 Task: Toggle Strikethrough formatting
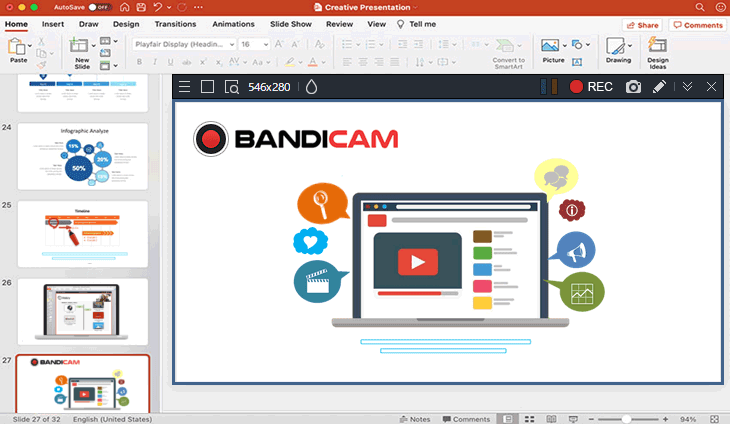[187, 62]
